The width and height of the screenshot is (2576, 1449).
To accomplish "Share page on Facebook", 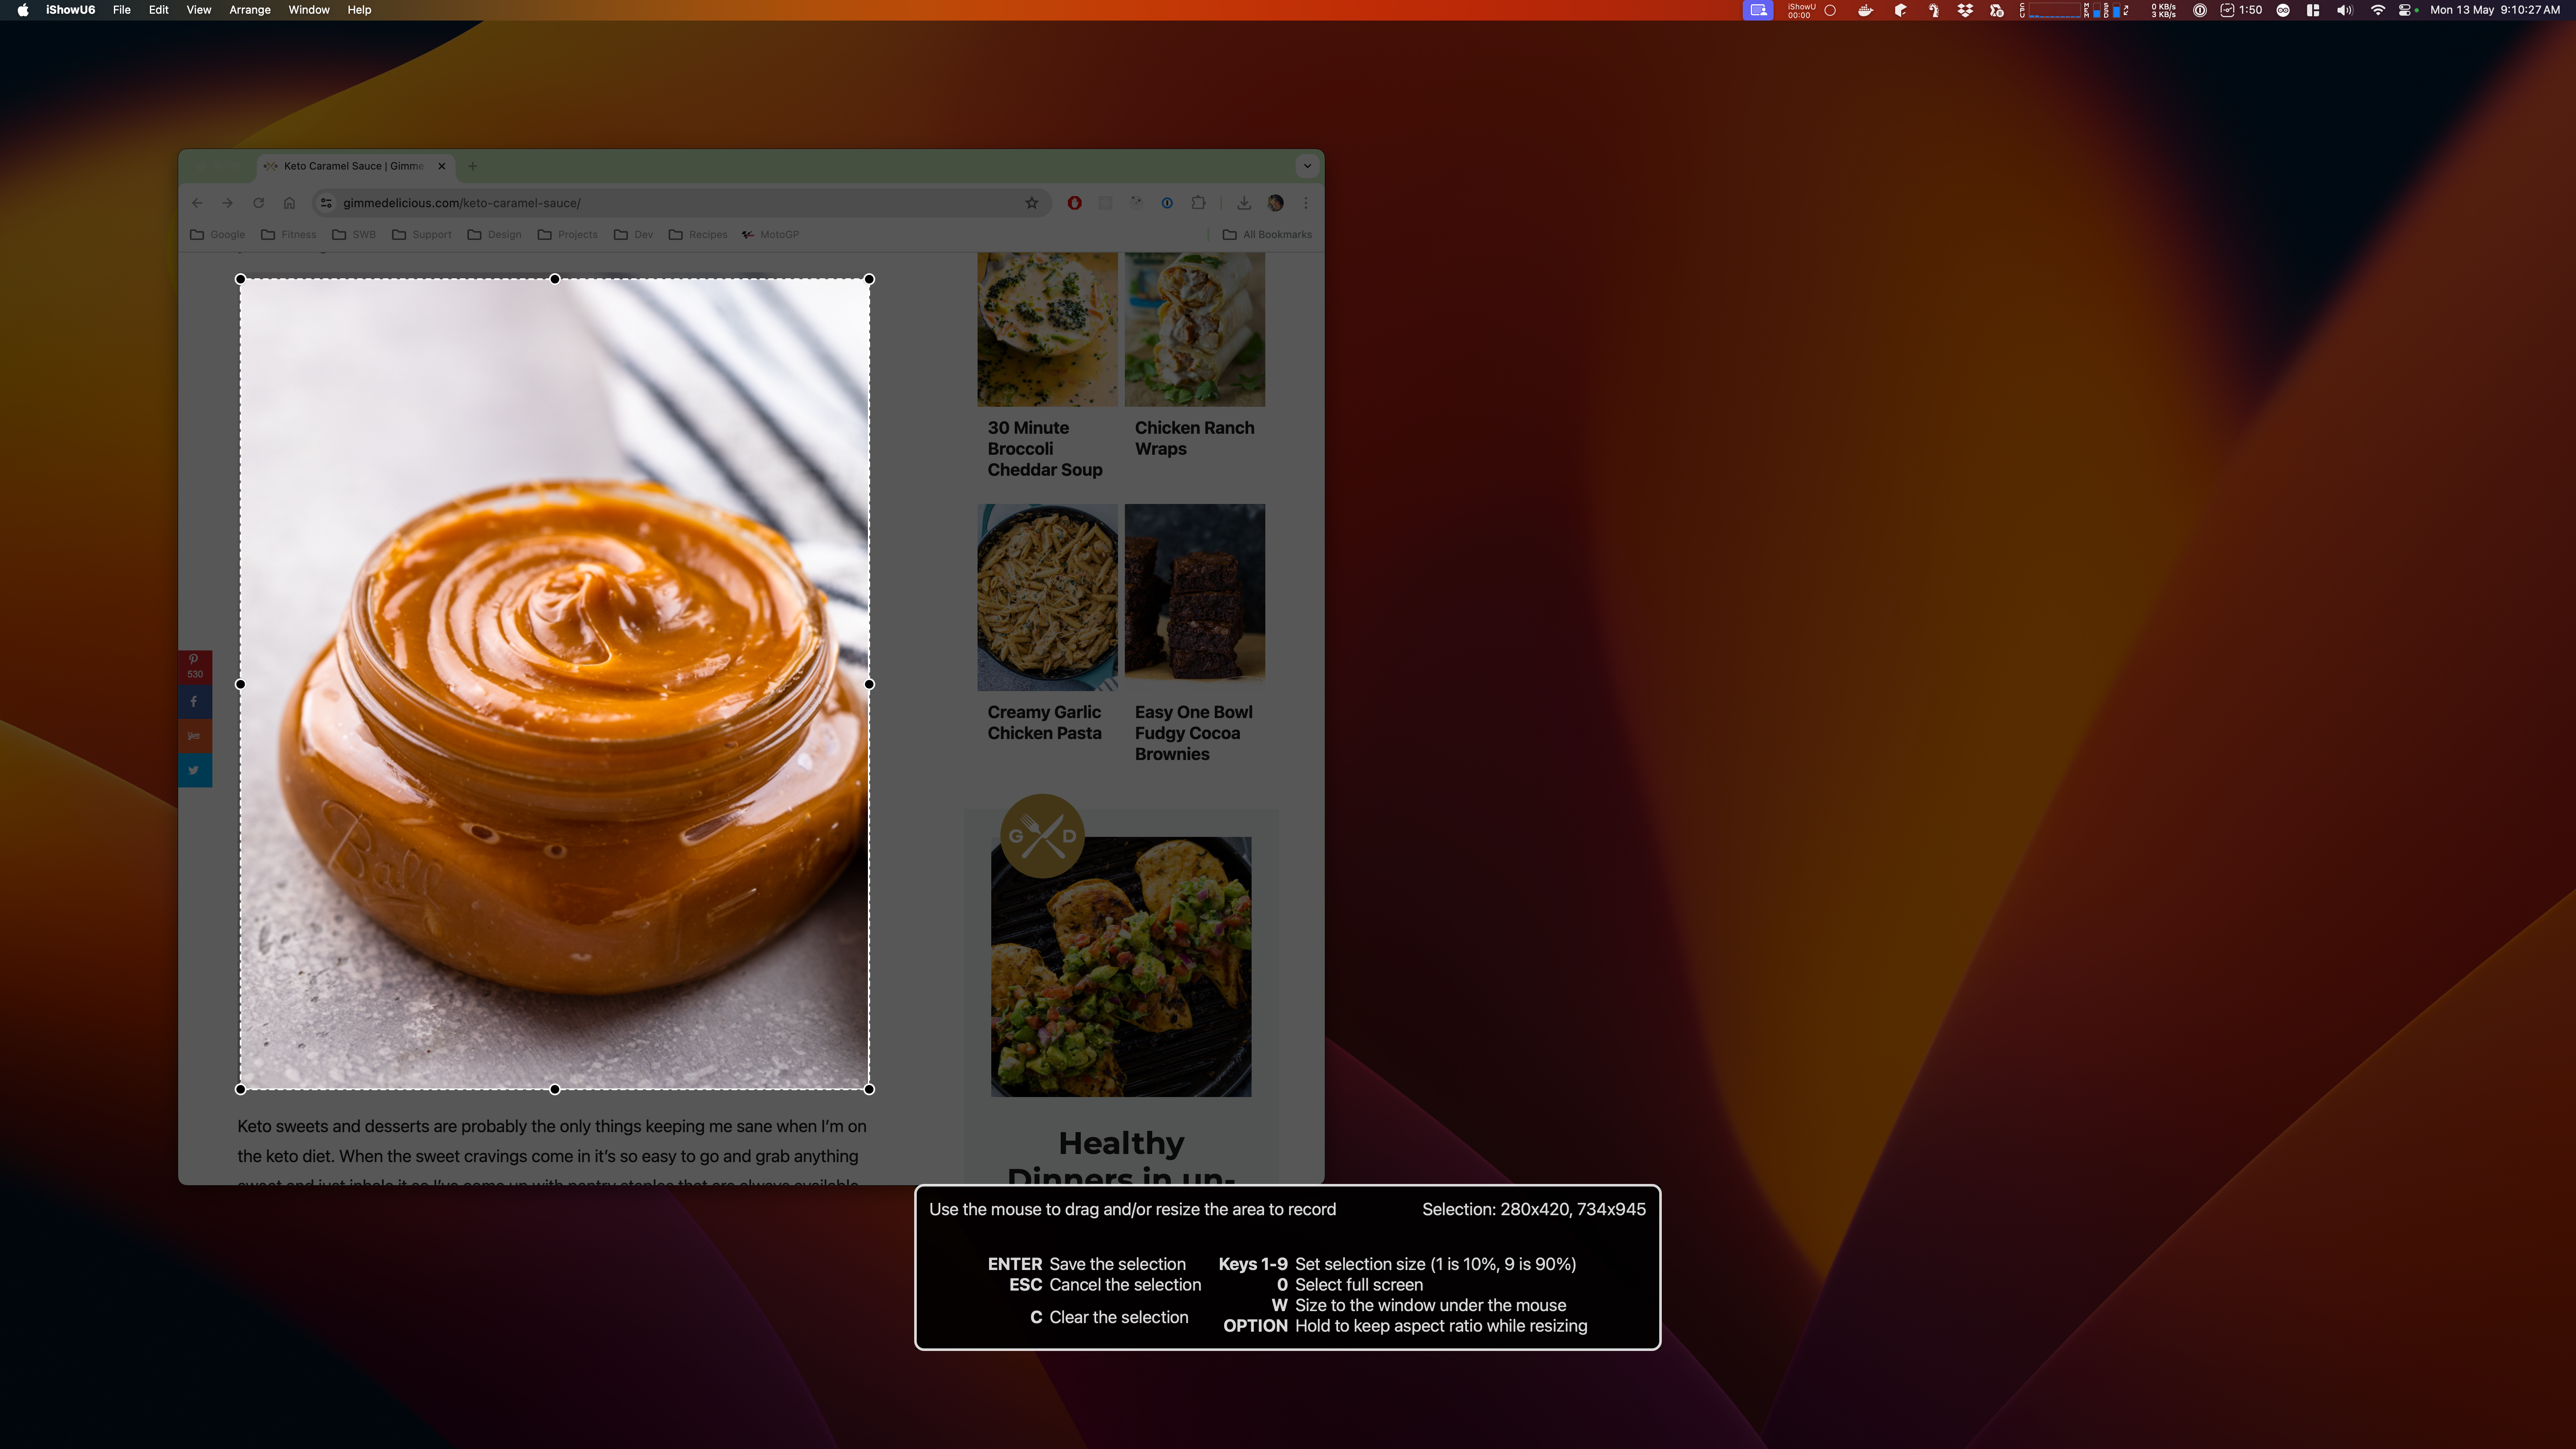I will [x=195, y=701].
